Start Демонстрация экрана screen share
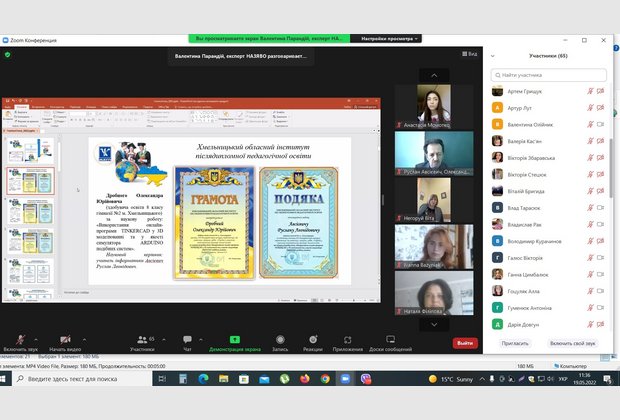This screenshot has height=420, width=620. click(235, 343)
